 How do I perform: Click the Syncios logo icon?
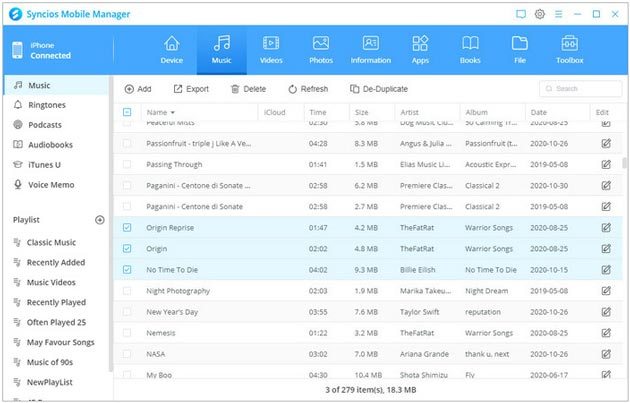(x=16, y=14)
